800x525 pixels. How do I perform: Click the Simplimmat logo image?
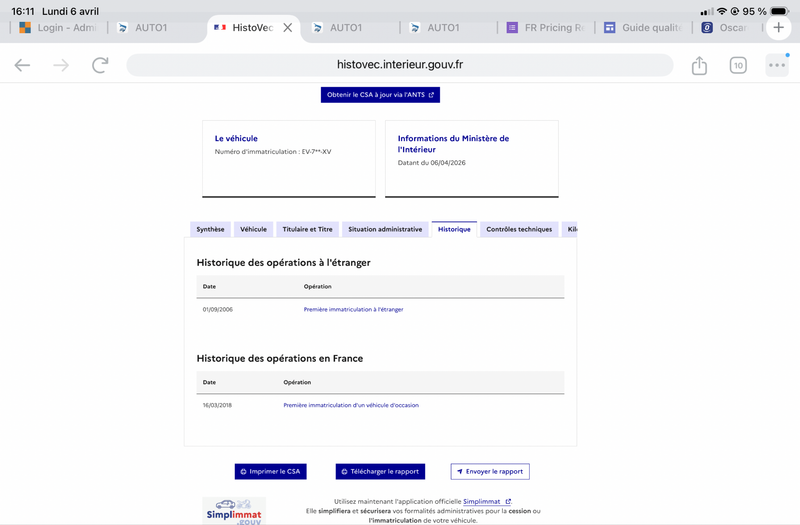pyautogui.click(x=233, y=511)
